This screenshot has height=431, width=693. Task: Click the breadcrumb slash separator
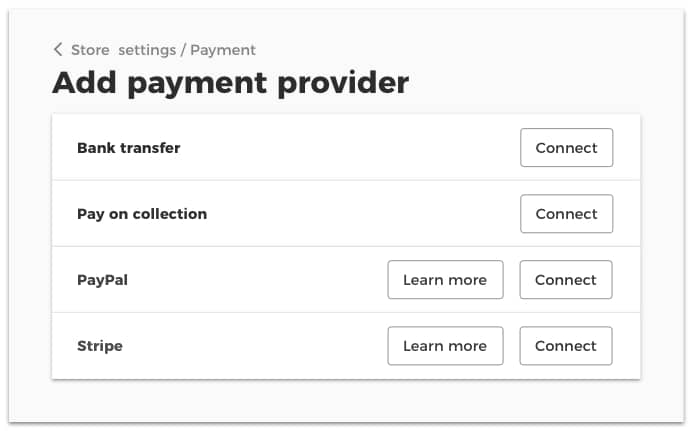coord(184,49)
